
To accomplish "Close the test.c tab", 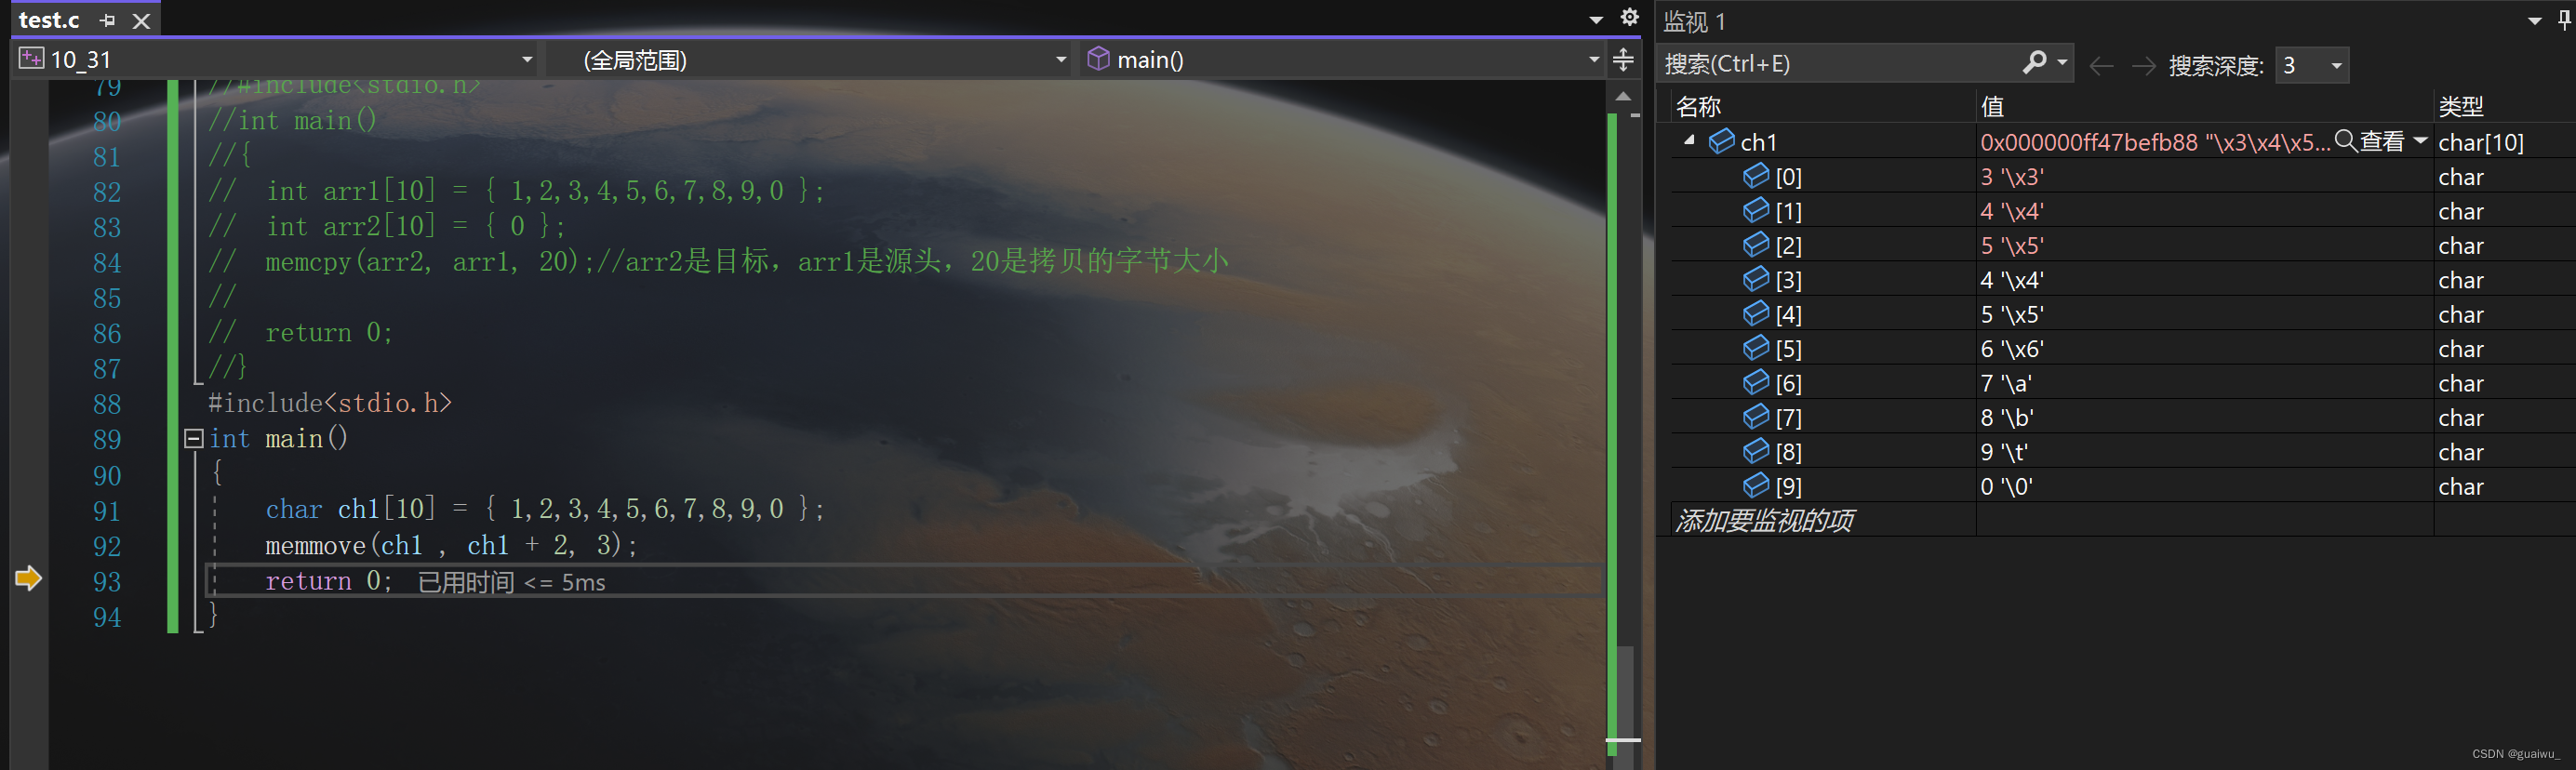I will 141,21.
